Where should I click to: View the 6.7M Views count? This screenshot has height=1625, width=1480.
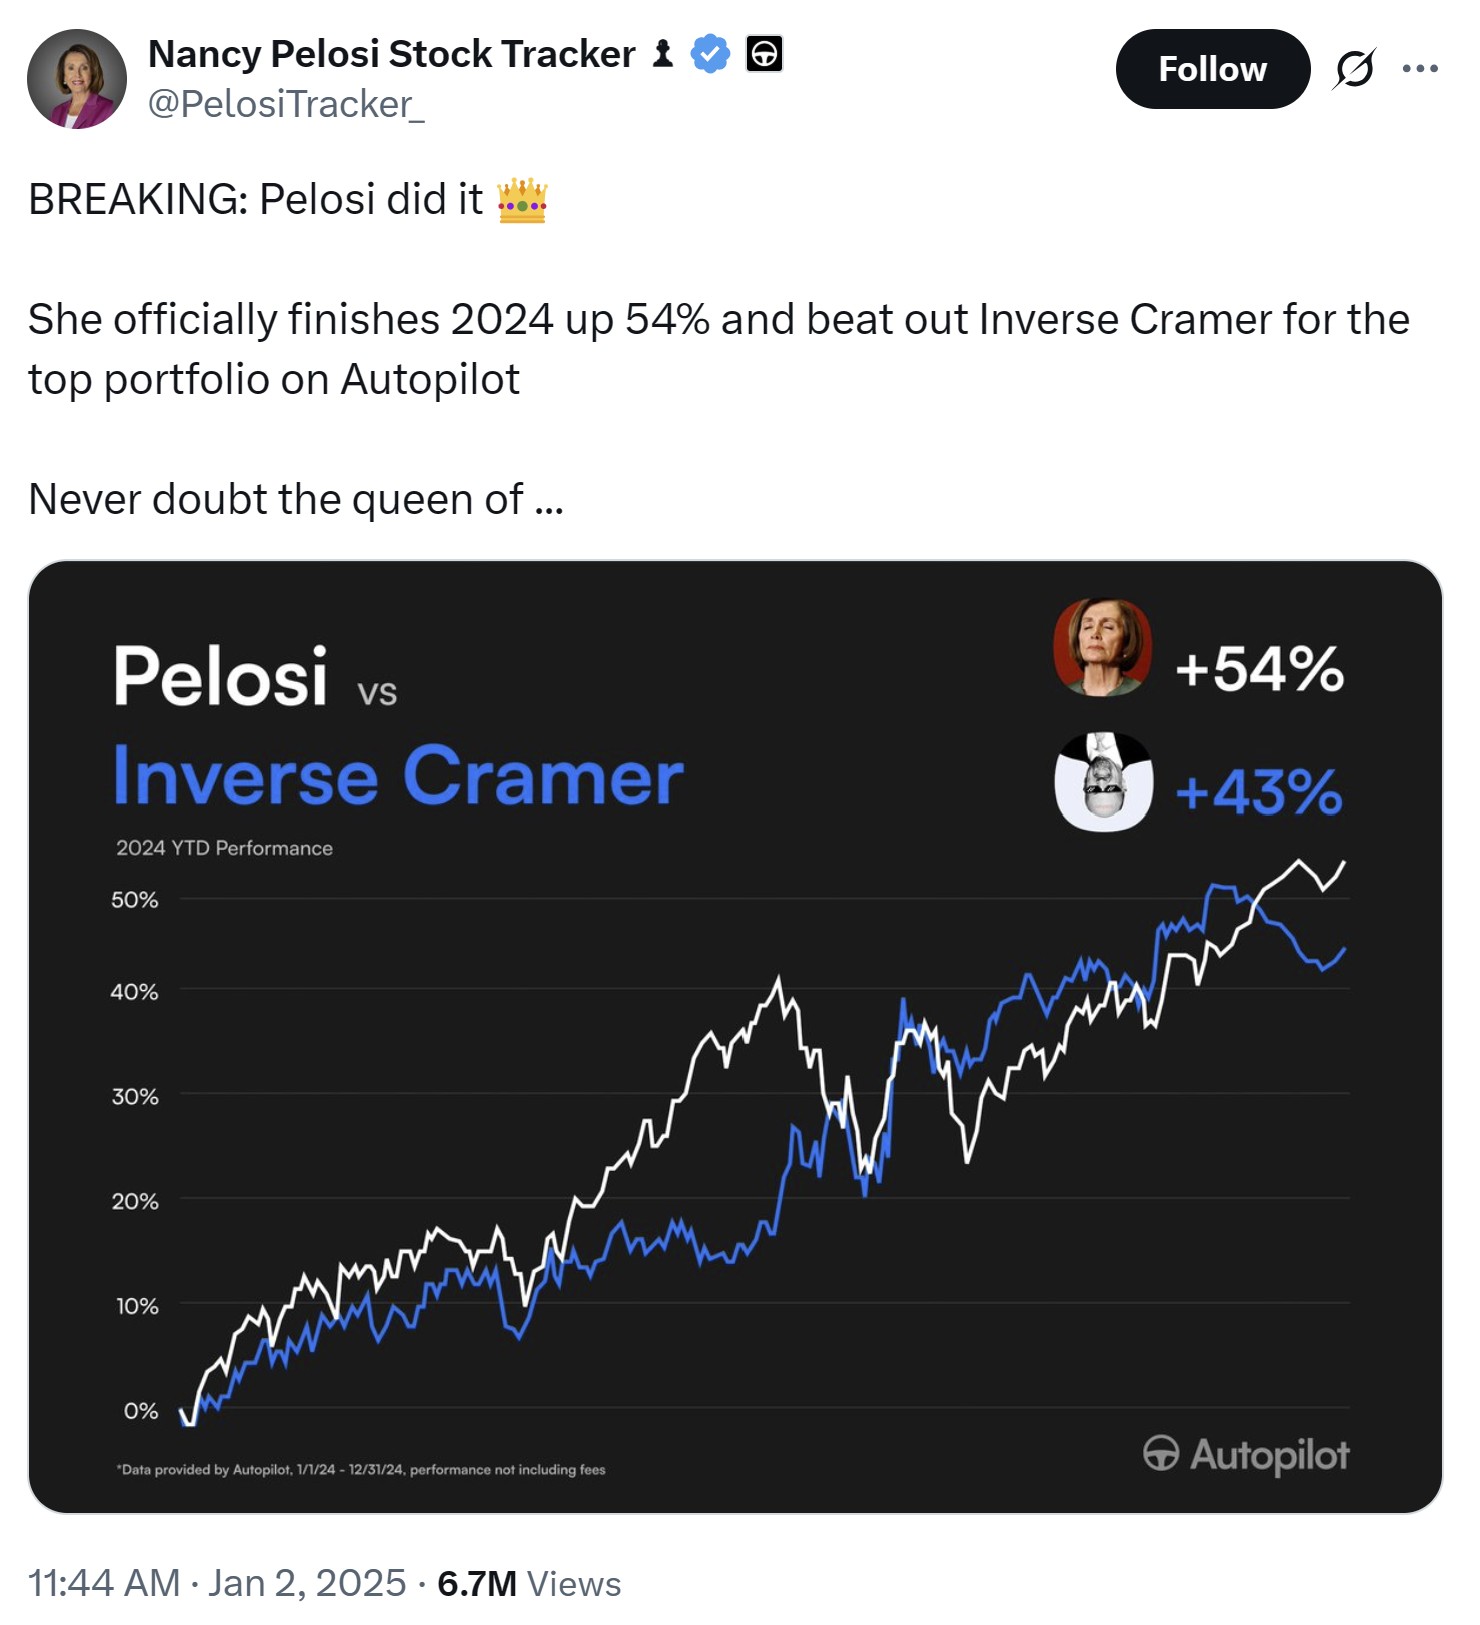[x=529, y=1583]
